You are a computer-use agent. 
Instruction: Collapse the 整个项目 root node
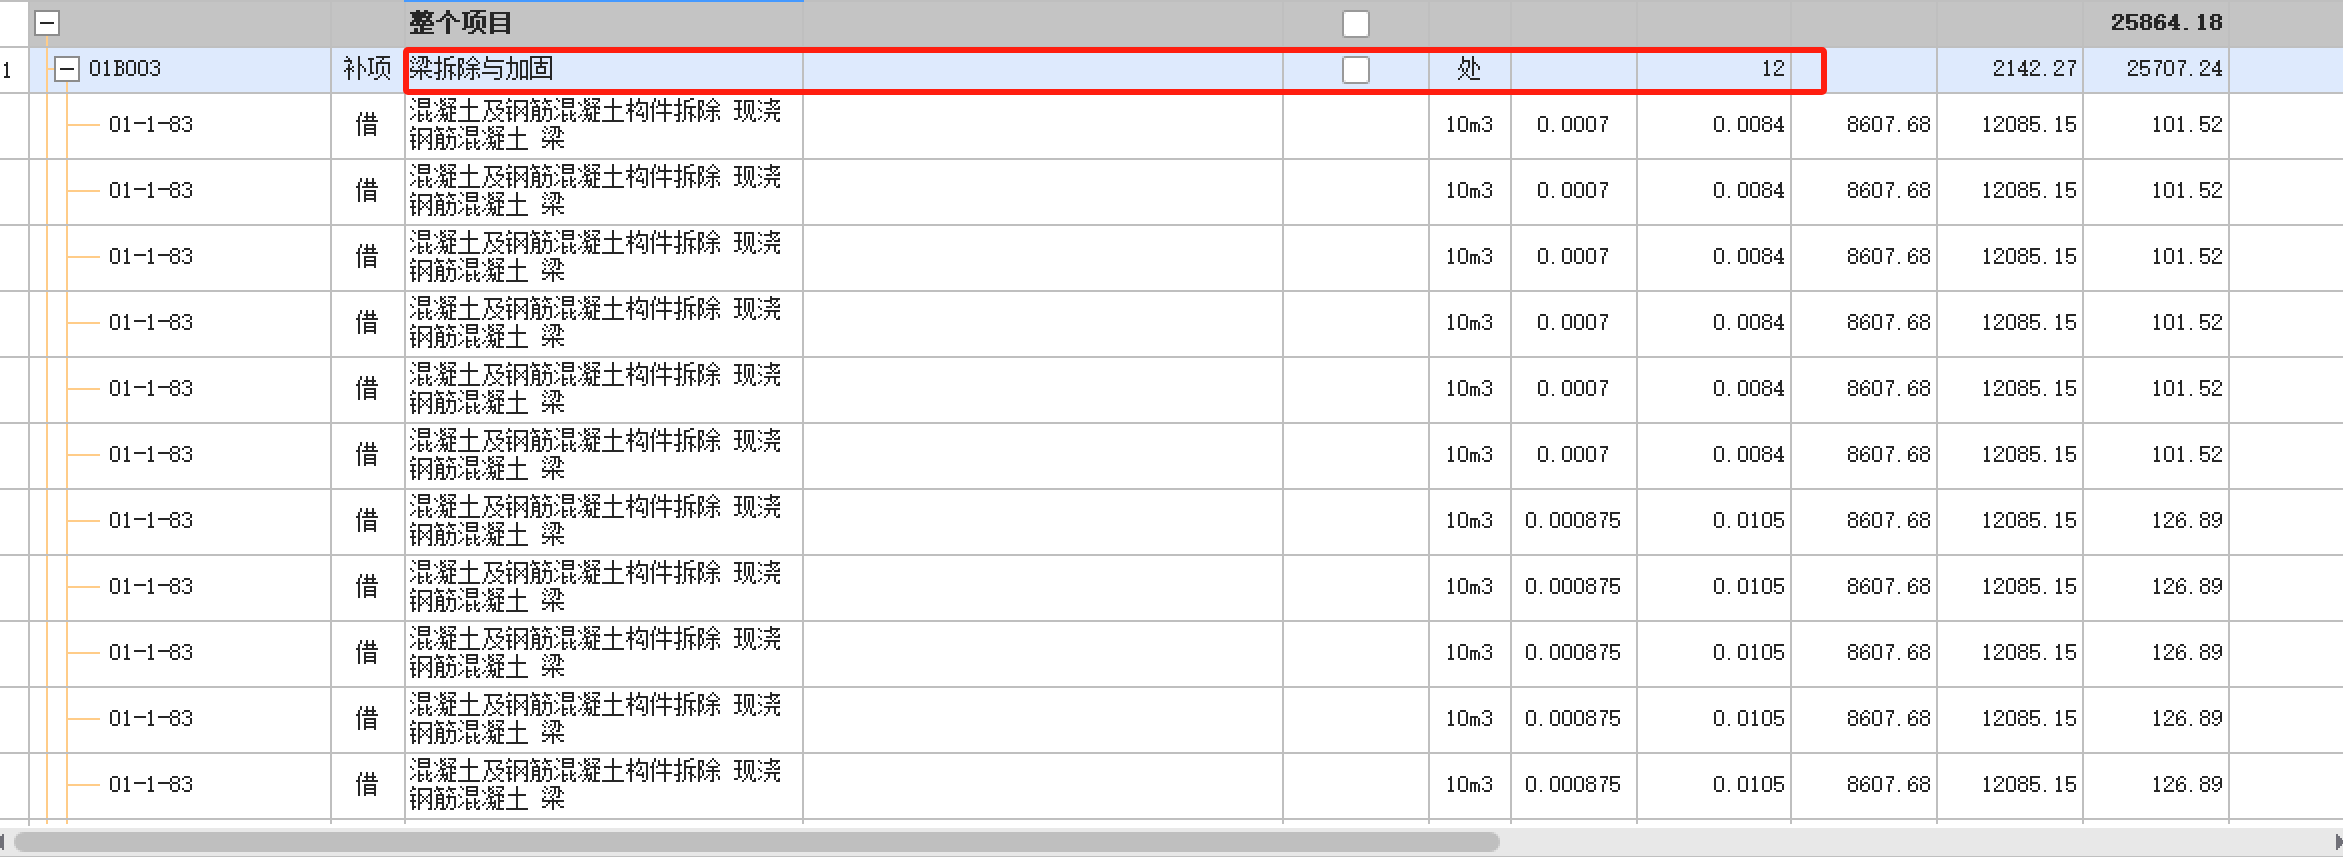[47, 23]
